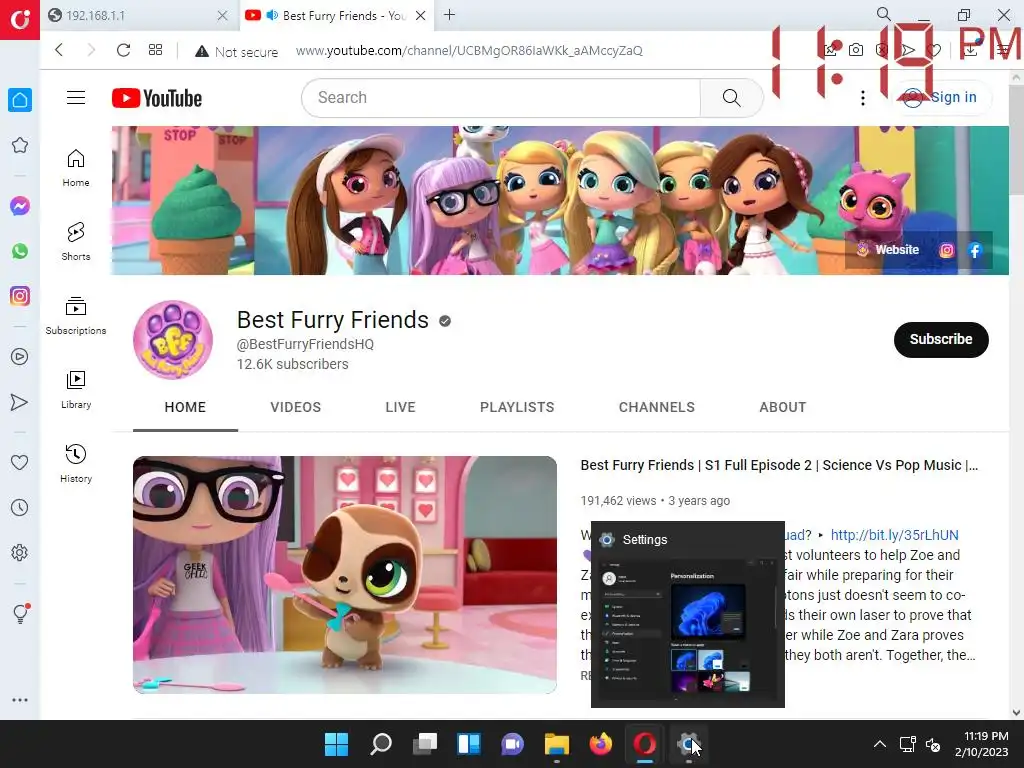1024x768 pixels.
Task: Reload the current page
Action: pyautogui.click(x=123, y=50)
